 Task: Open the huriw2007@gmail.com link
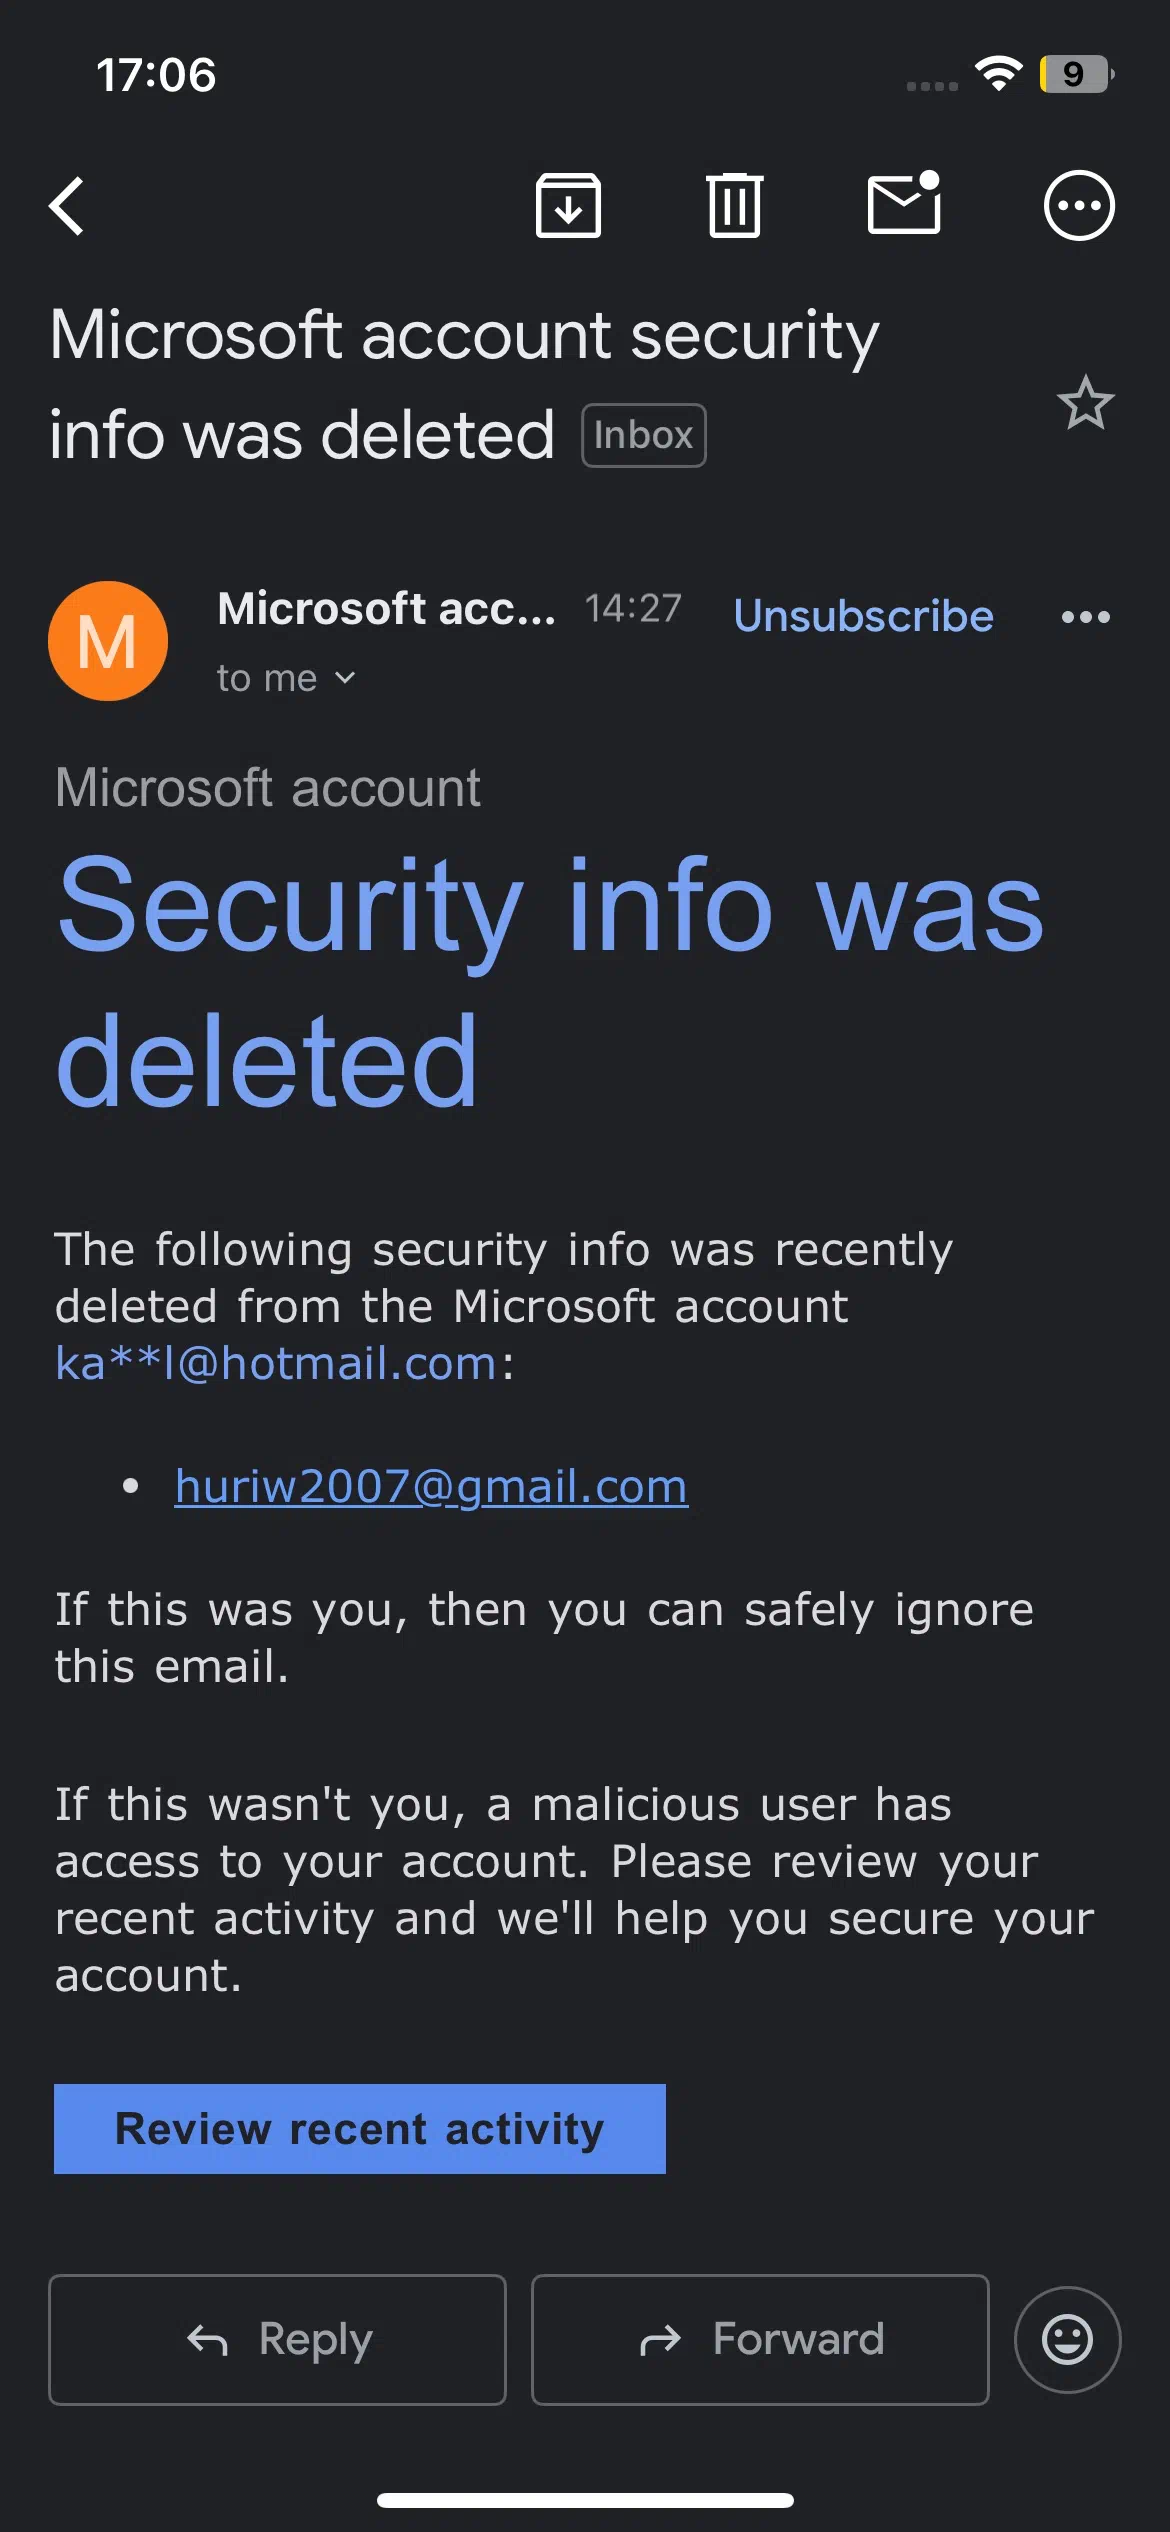[x=431, y=1486]
